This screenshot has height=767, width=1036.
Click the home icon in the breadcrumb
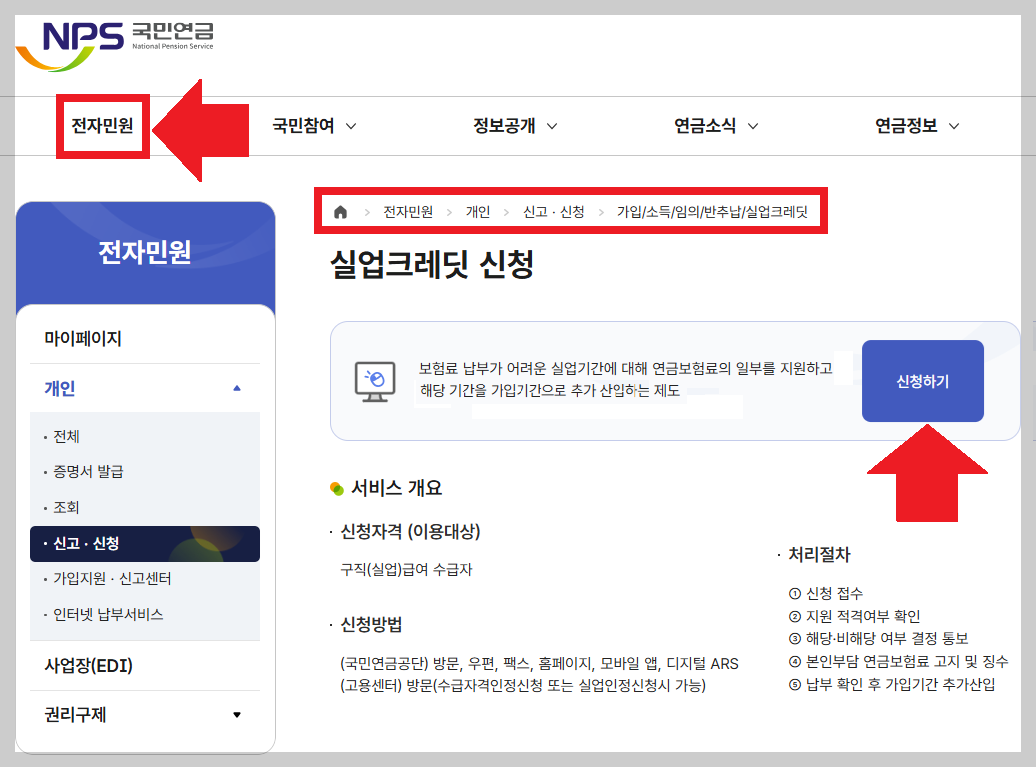339,211
